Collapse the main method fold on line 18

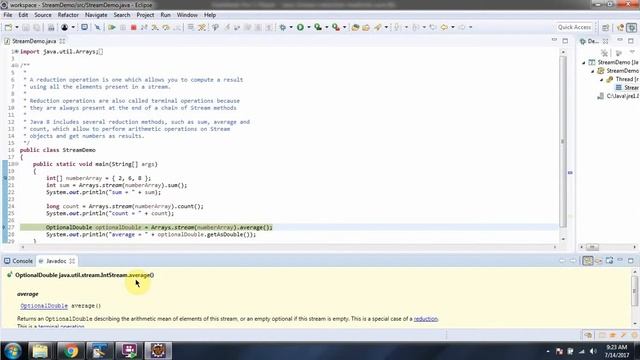[16, 164]
